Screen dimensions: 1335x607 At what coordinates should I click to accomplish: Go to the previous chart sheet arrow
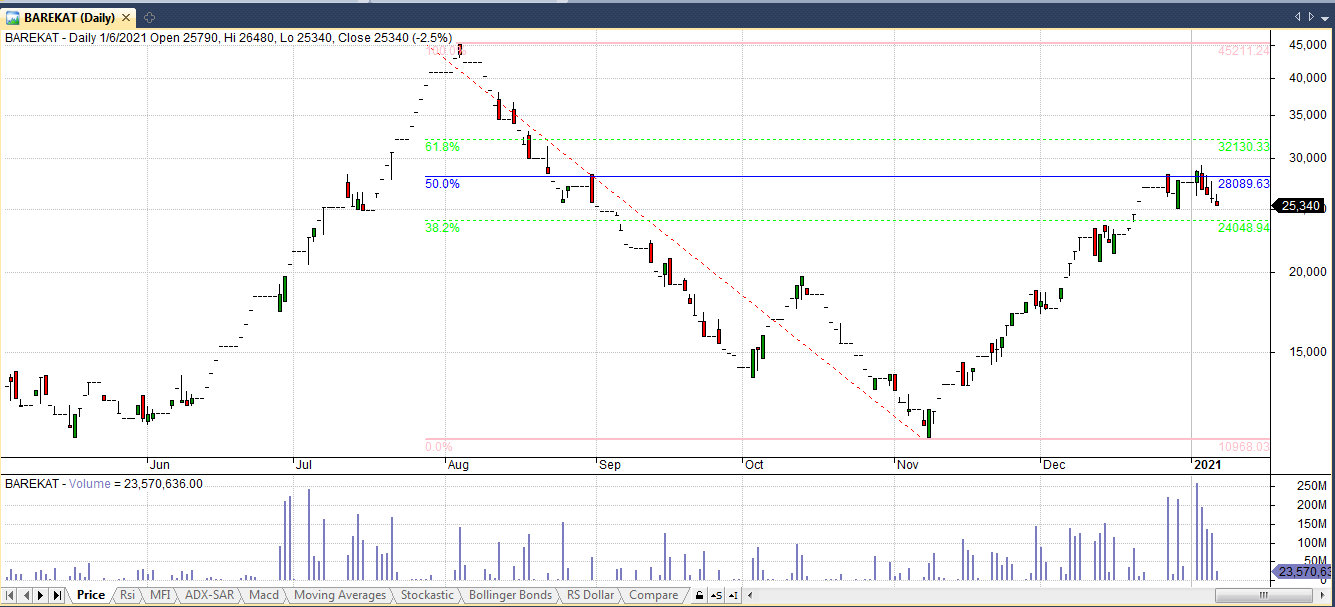[x=25, y=595]
